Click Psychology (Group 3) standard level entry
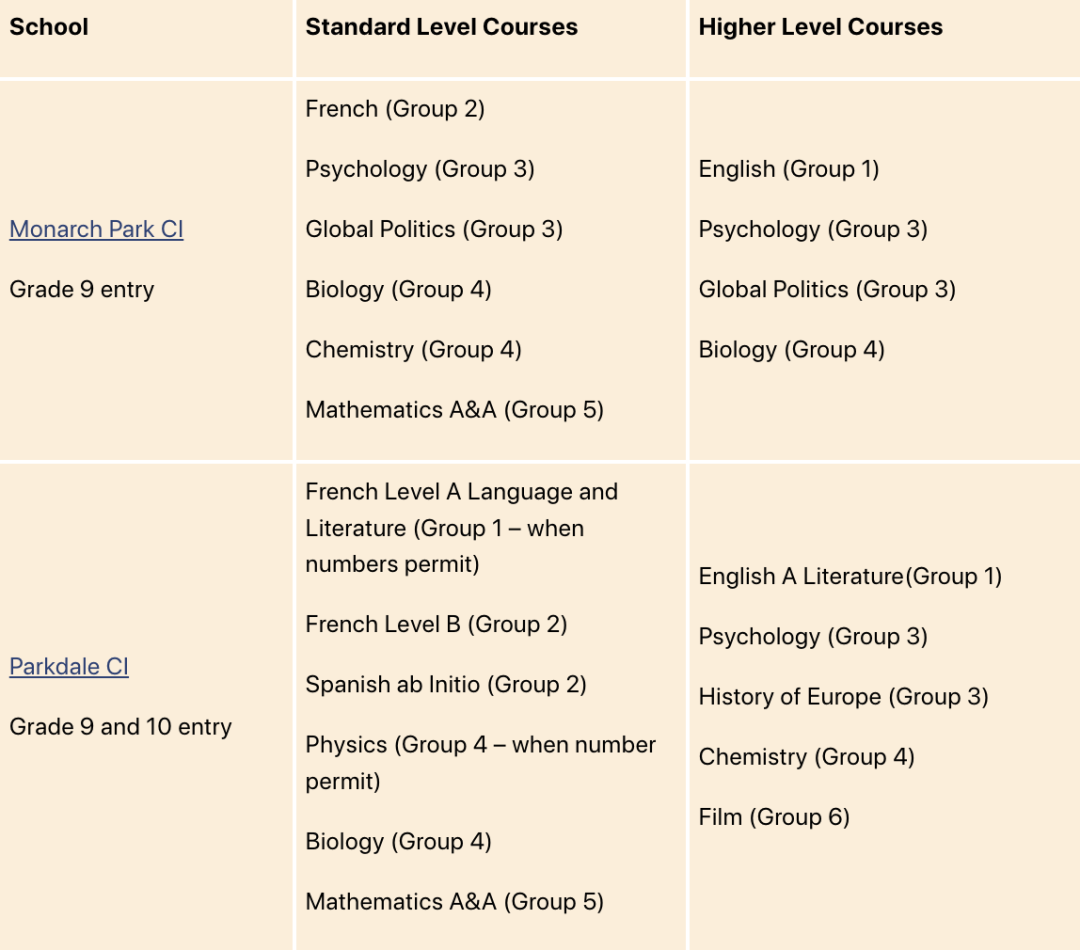 tap(420, 169)
